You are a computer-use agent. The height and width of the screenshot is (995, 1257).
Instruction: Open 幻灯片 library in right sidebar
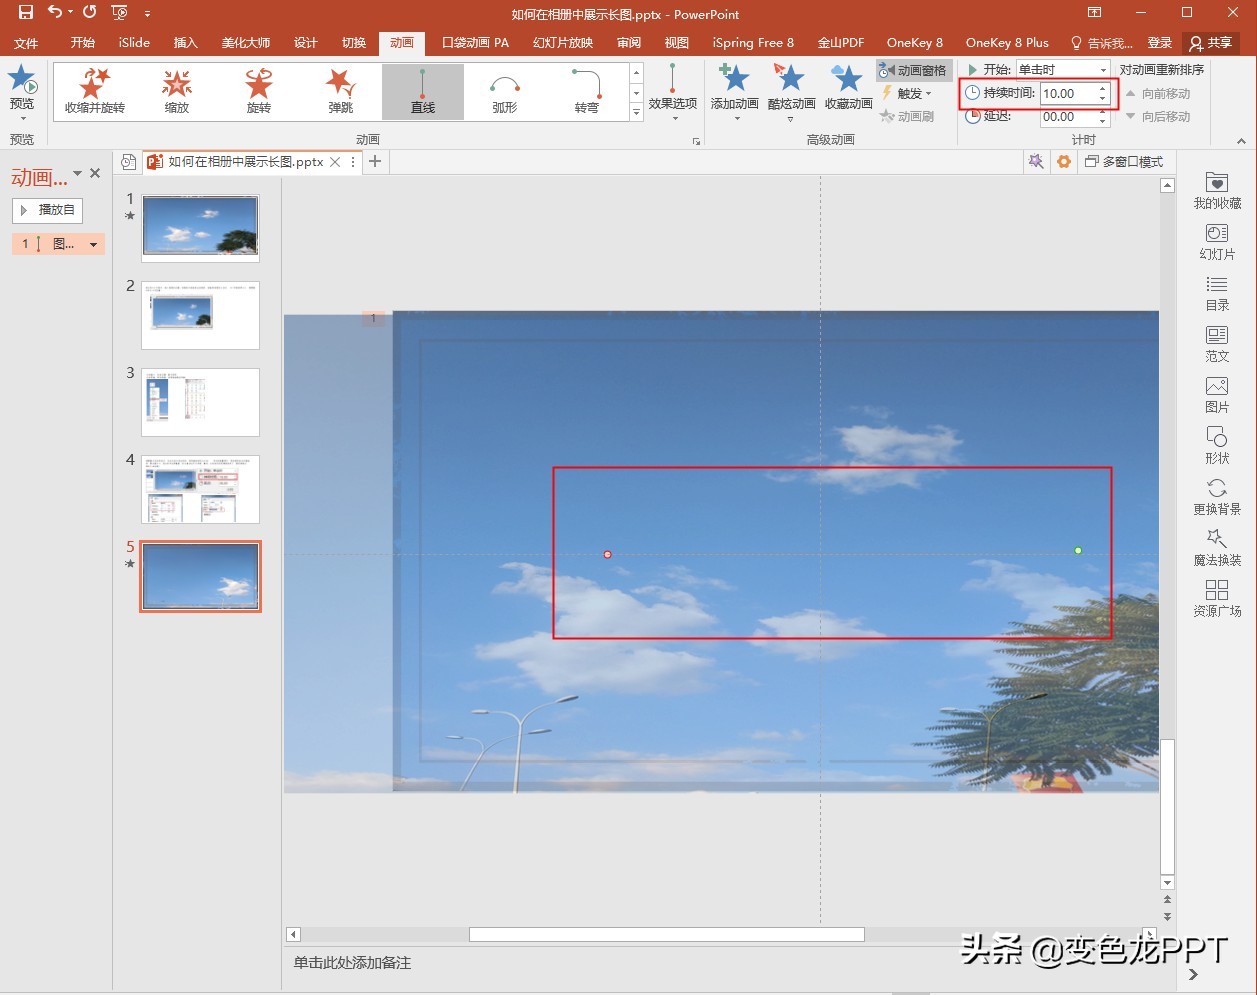(1217, 242)
